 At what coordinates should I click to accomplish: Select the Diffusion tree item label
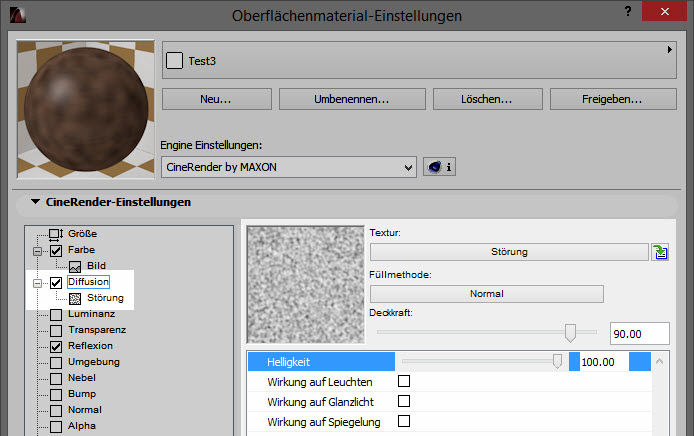point(89,282)
